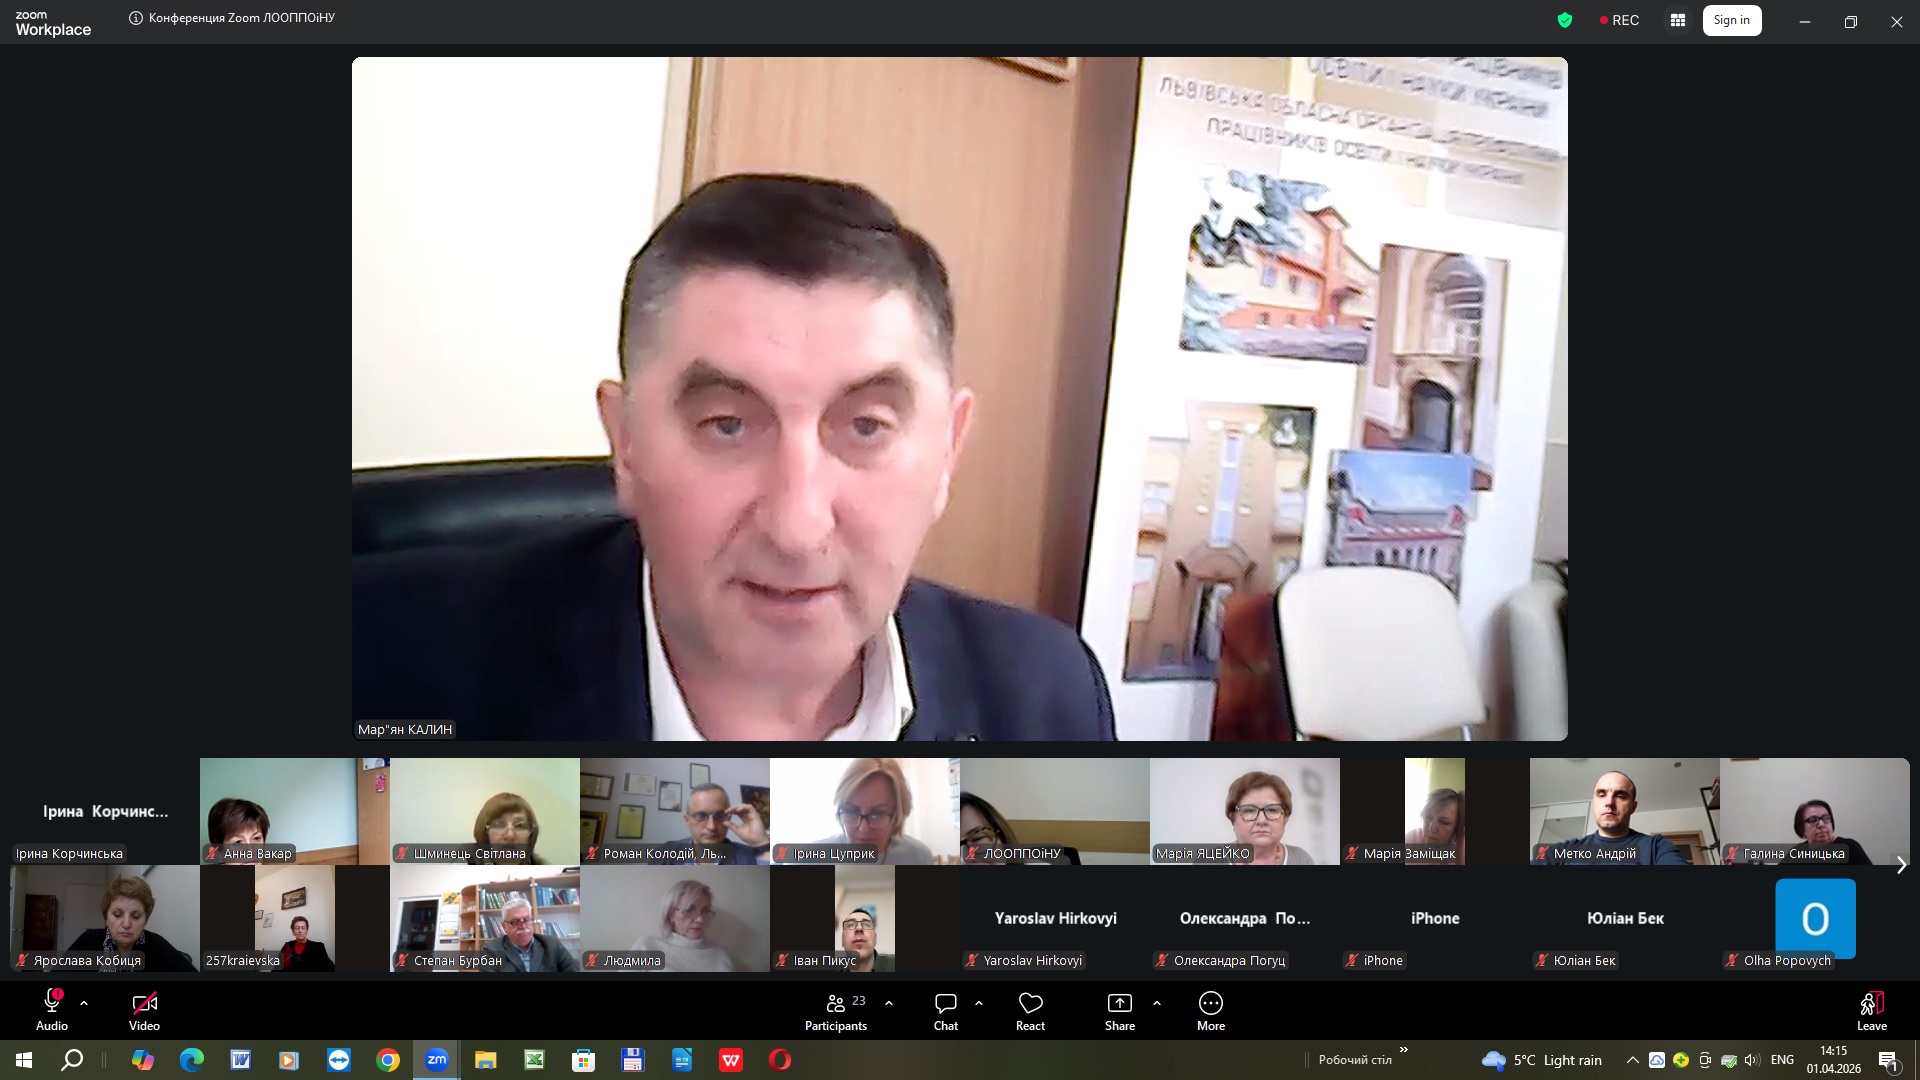Viewport: 1920px width, 1080px height.
Task: Leave the meeting
Action: point(1871,1004)
